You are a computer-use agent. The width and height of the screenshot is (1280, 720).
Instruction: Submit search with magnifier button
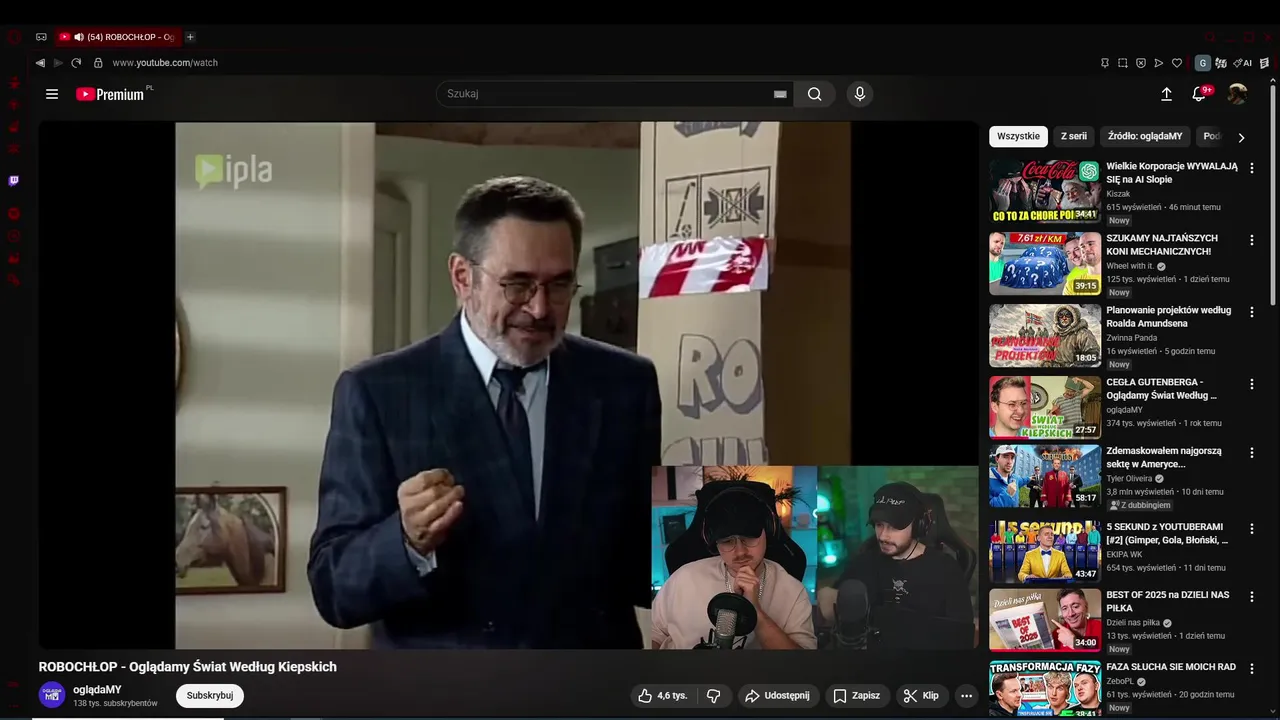click(x=815, y=94)
